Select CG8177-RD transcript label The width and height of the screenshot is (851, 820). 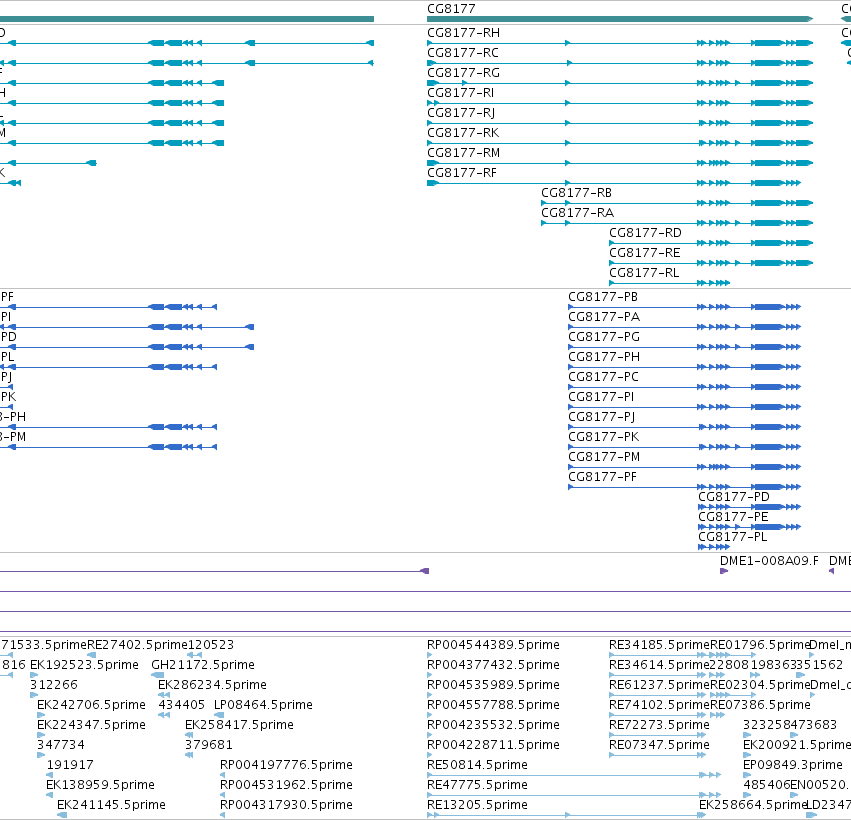coord(645,233)
